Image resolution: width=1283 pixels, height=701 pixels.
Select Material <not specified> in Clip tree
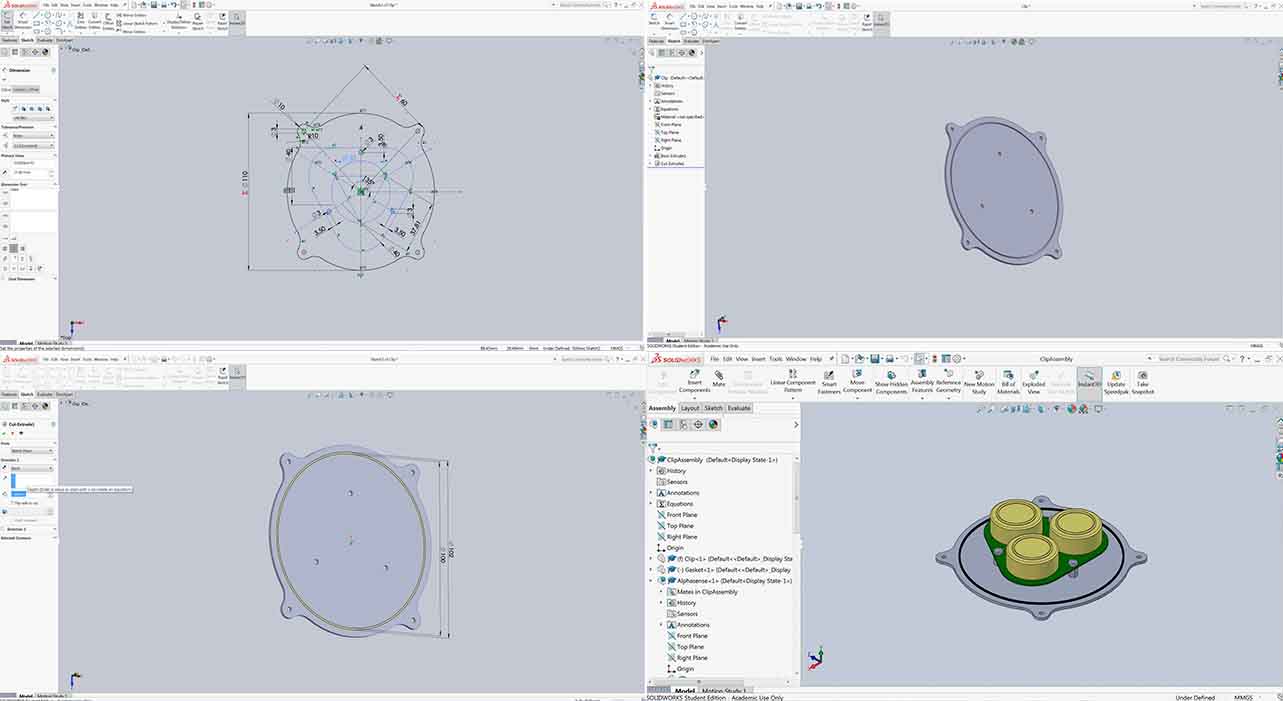[680, 117]
